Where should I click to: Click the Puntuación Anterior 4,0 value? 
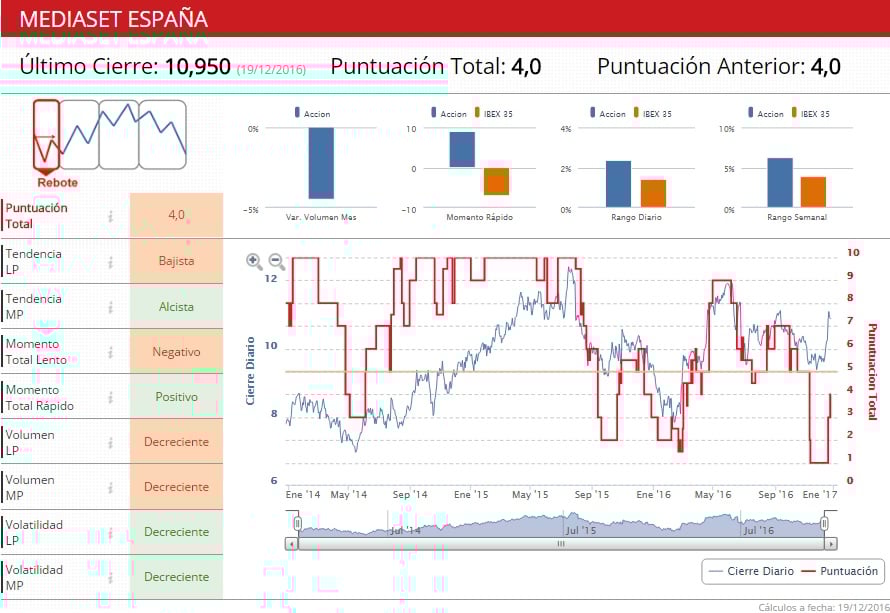tap(825, 66)
